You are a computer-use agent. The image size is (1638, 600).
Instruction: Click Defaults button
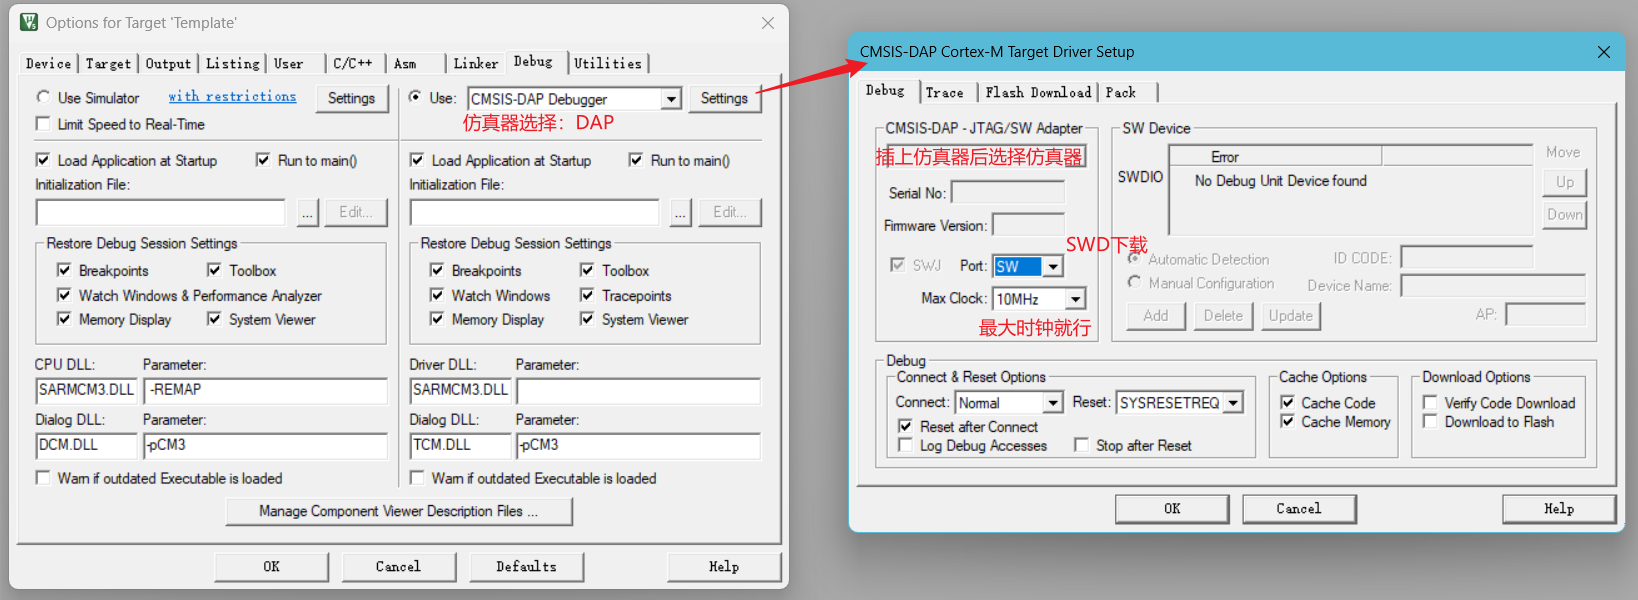point(527,566)
